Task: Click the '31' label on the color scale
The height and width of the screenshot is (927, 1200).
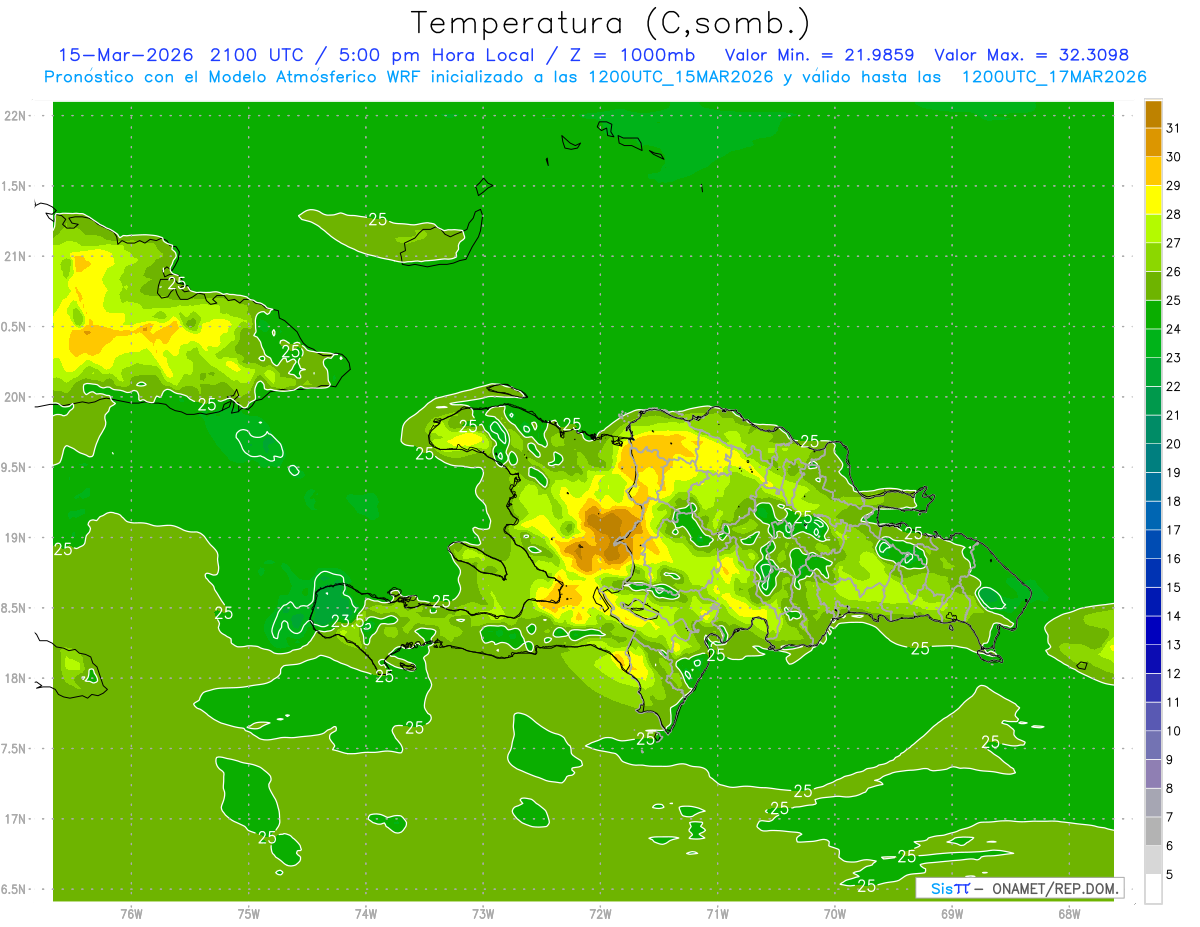Action: pos(1174,129)
